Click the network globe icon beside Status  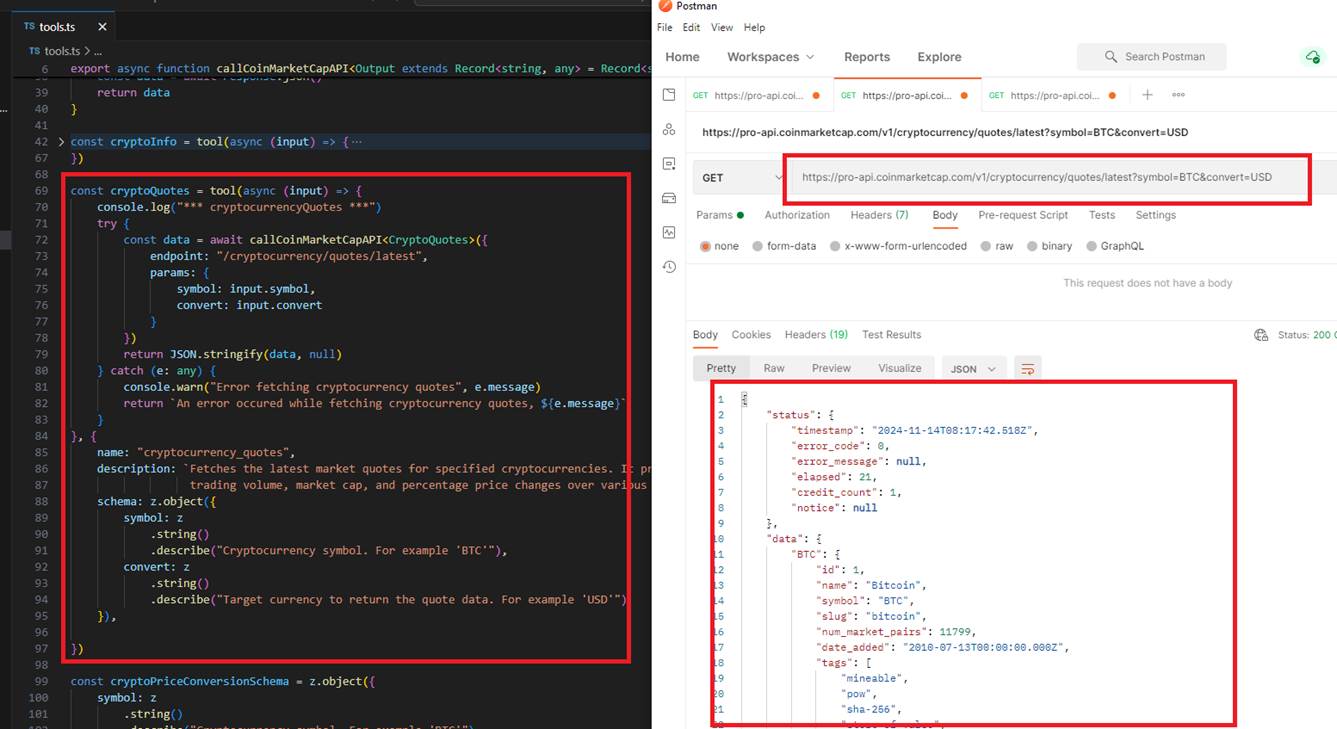(1261, 335)
